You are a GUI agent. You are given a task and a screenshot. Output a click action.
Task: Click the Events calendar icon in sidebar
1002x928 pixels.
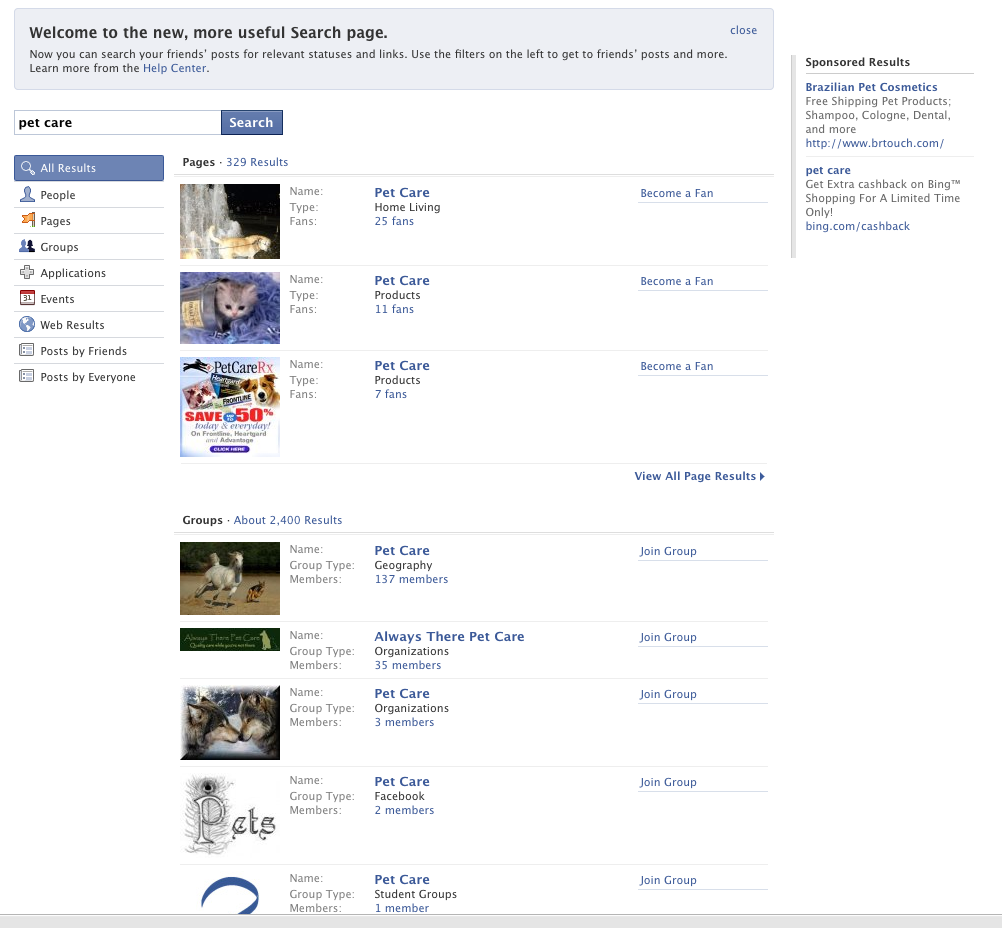tap(27, 298)
